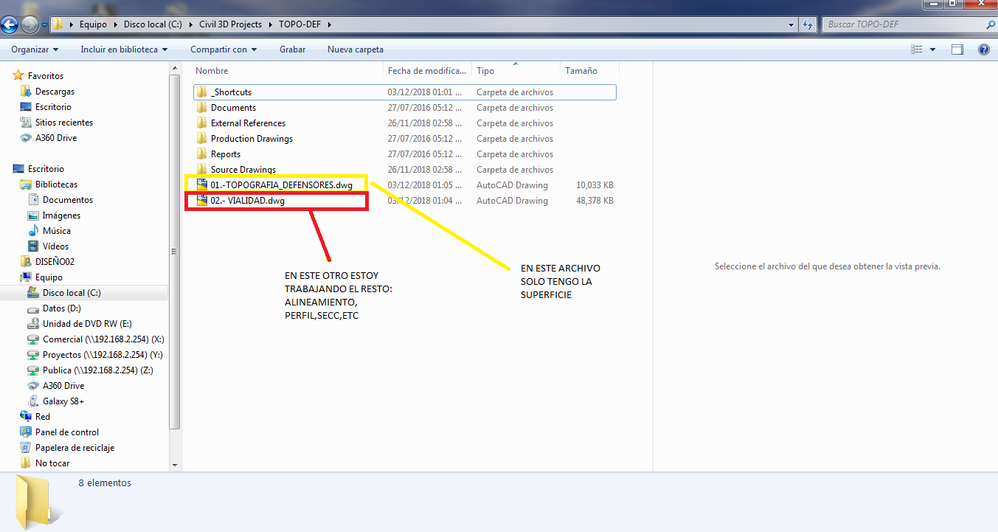Expand the breadcrumb arrow after TOPO-DEF
The image size is (998, 532).
329,25
